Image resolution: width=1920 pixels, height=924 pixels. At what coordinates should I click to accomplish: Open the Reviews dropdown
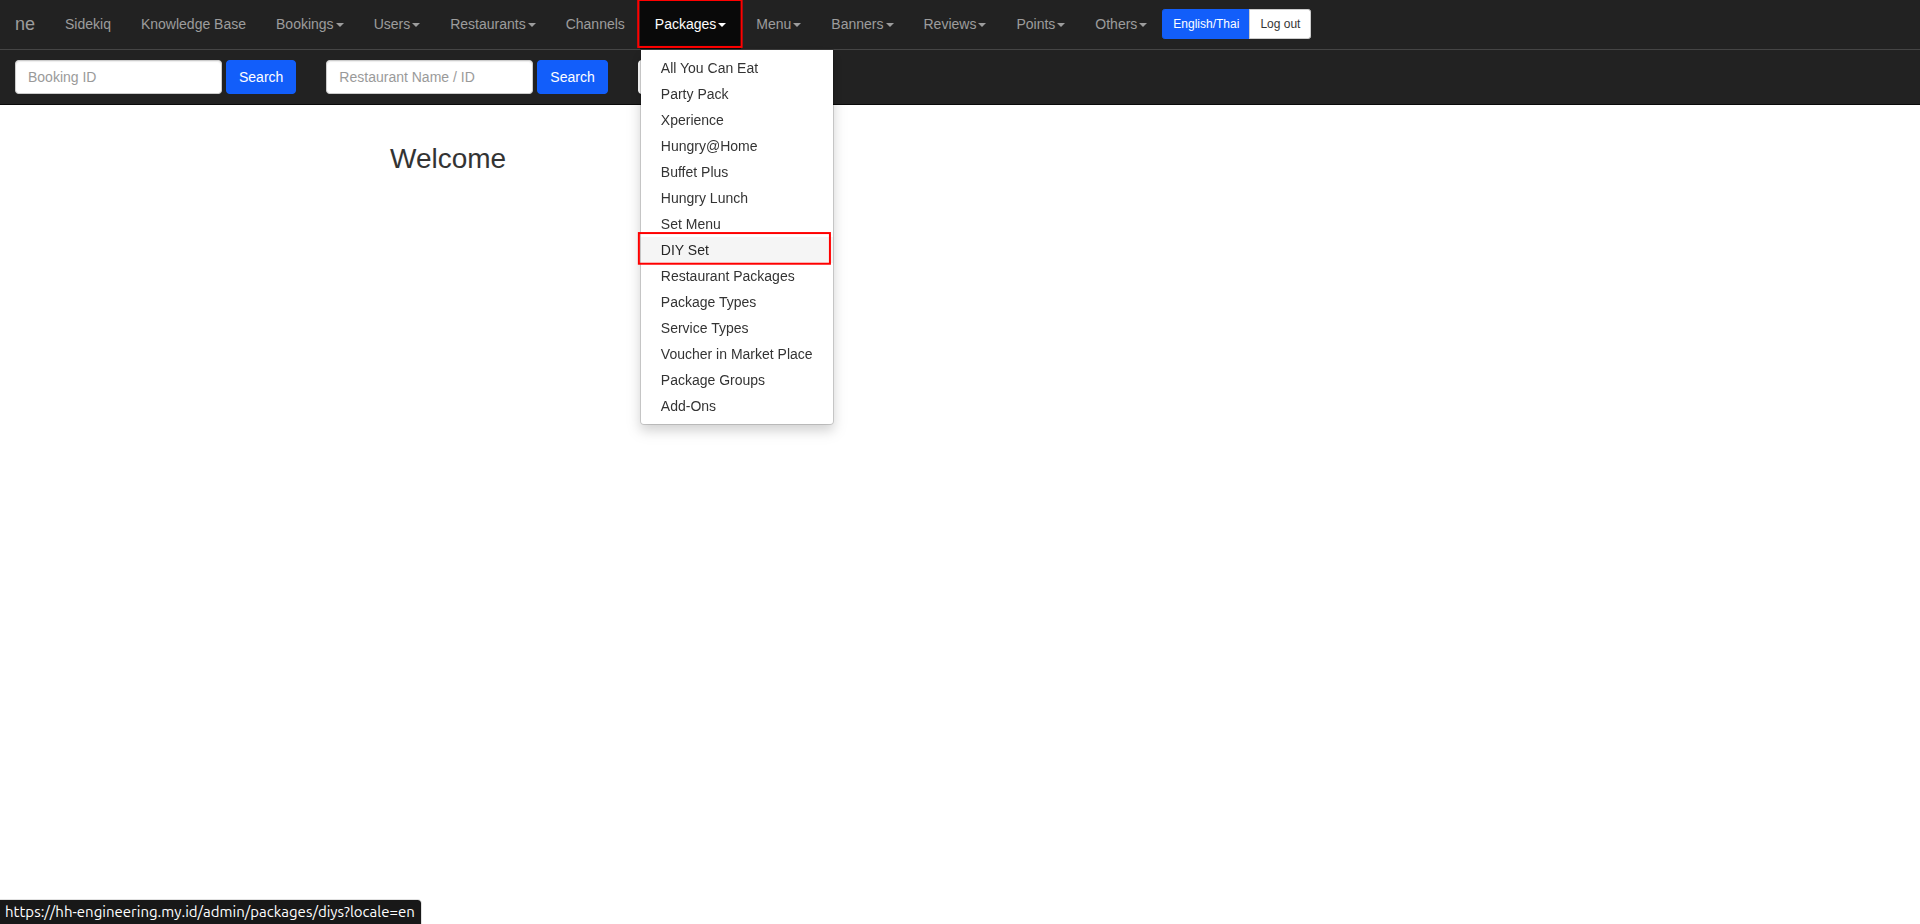point(954,24)
